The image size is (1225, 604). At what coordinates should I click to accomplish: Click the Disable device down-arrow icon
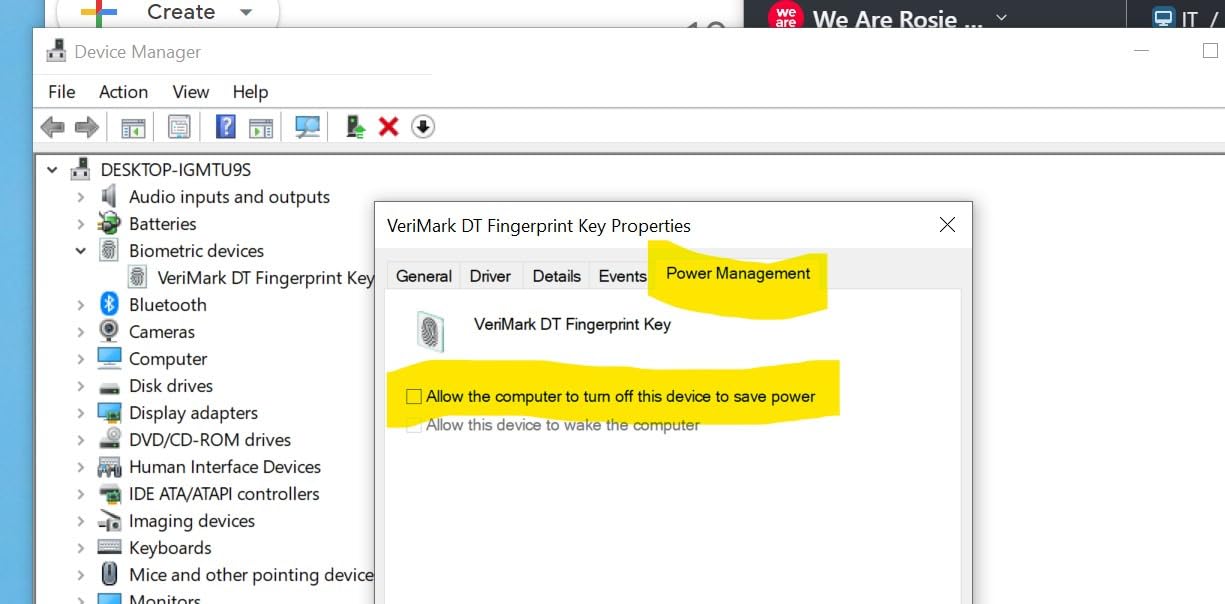tap(423, 127)
